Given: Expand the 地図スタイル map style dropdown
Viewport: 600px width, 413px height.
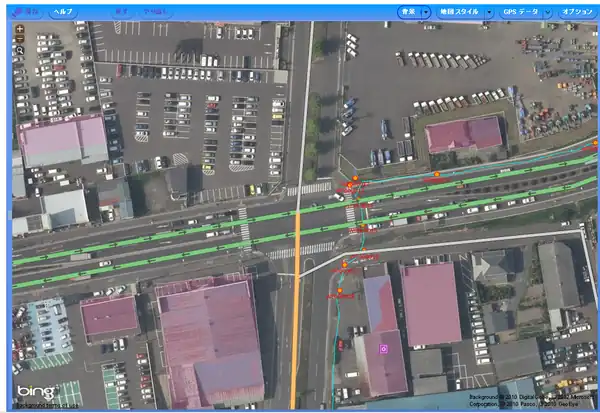Looking at the screenshot, I should point(465,12).
